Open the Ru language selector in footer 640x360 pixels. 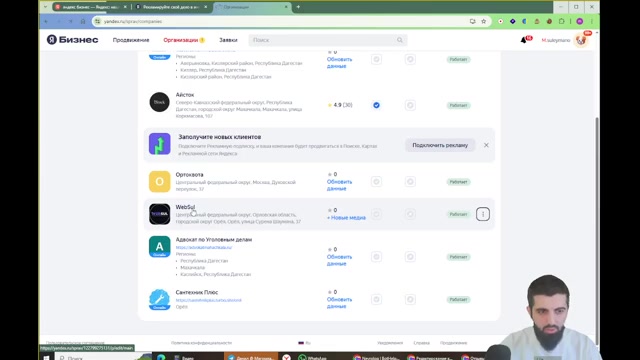(x=304, y=343)
